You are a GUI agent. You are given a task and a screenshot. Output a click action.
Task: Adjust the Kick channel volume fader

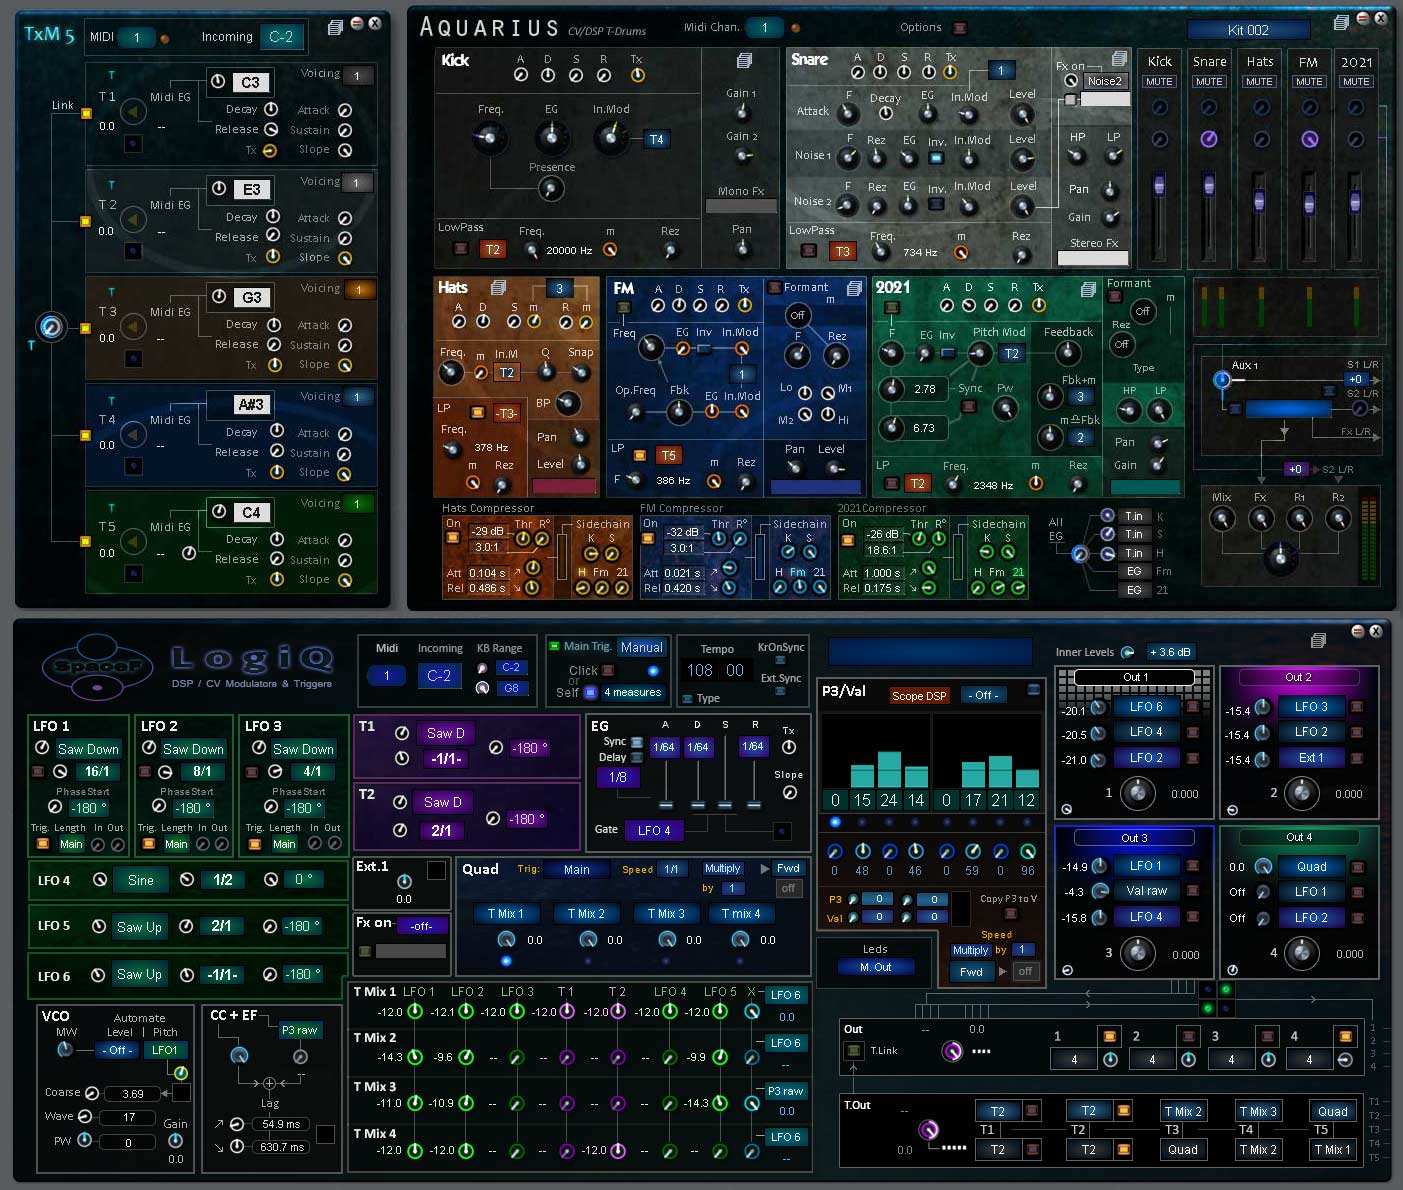click(x=1159, y=186)
